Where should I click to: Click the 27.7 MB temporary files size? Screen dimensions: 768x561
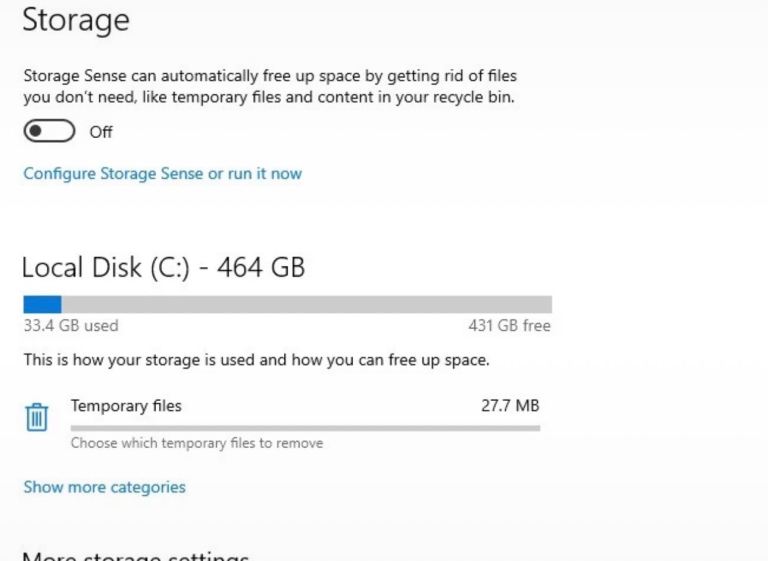pos(510,405)
